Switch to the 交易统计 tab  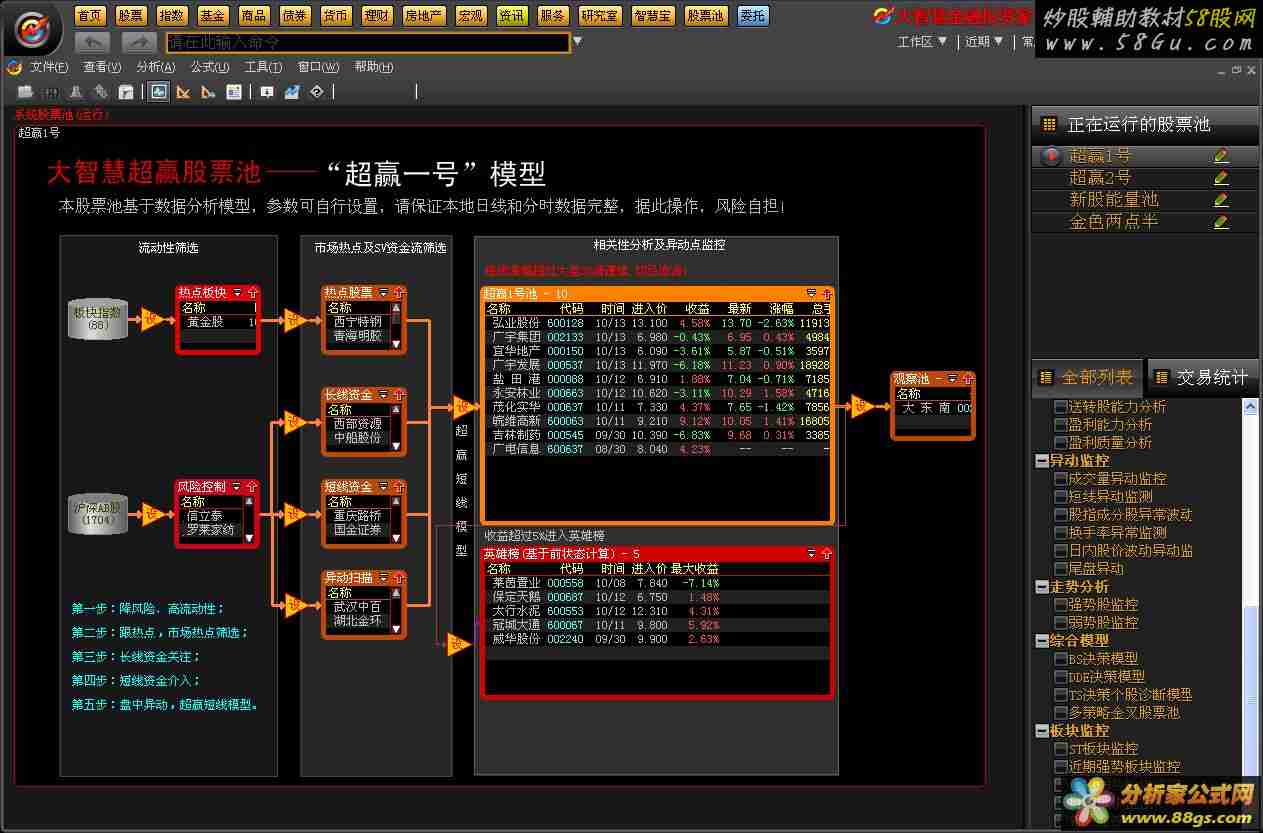pos(1204,378)
